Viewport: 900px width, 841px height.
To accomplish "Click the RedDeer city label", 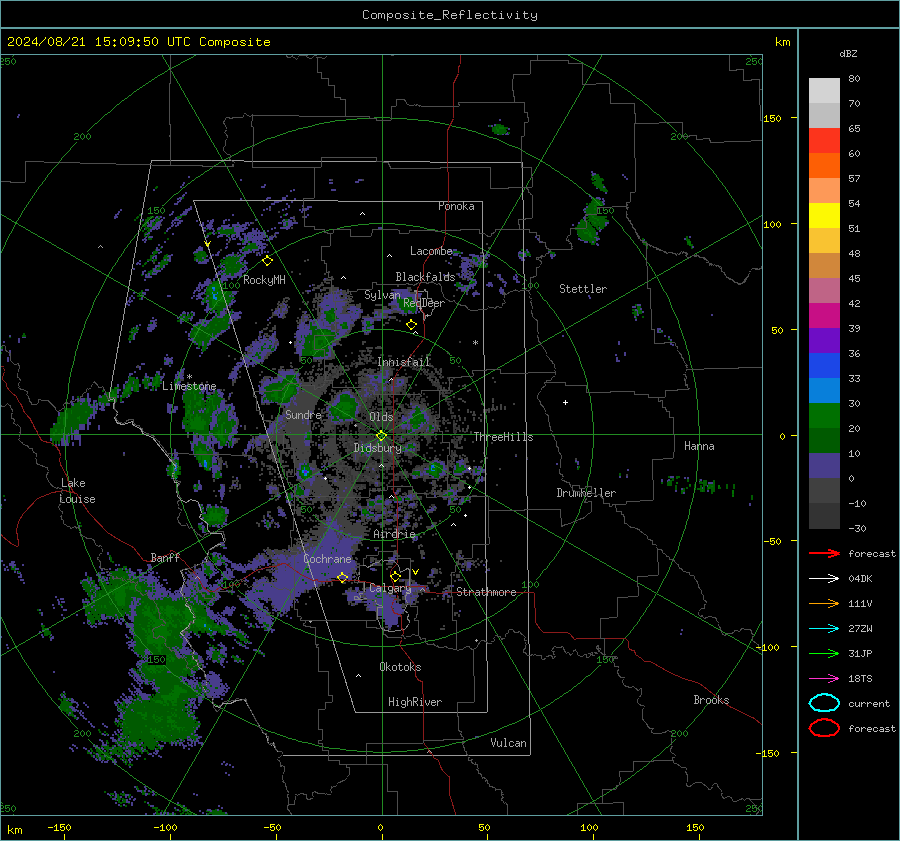I will point(424,303).
